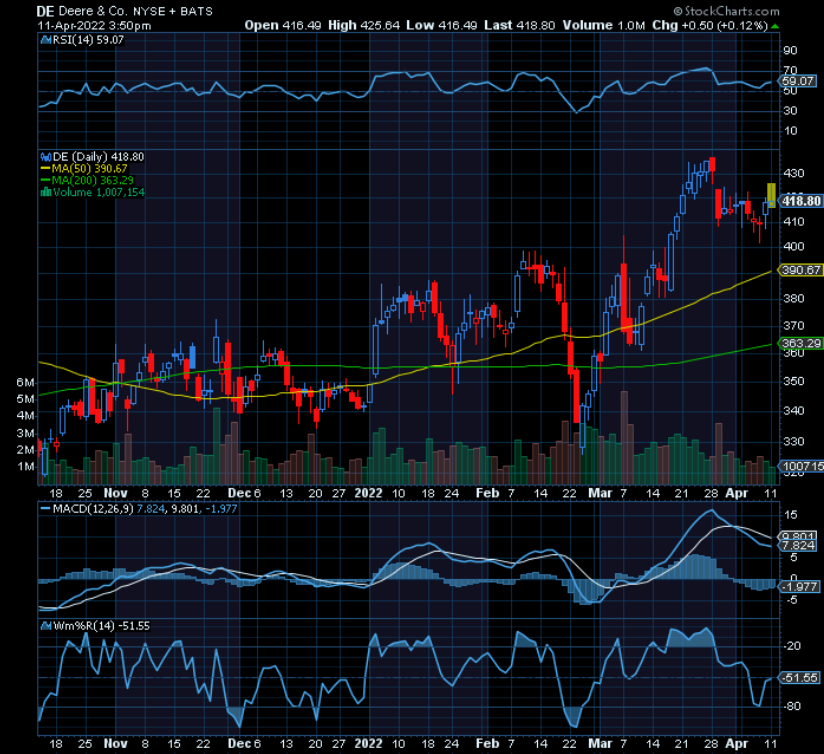
Task: Click the DE (Daily) candlestick legend icon
Action: pos(46,157)
